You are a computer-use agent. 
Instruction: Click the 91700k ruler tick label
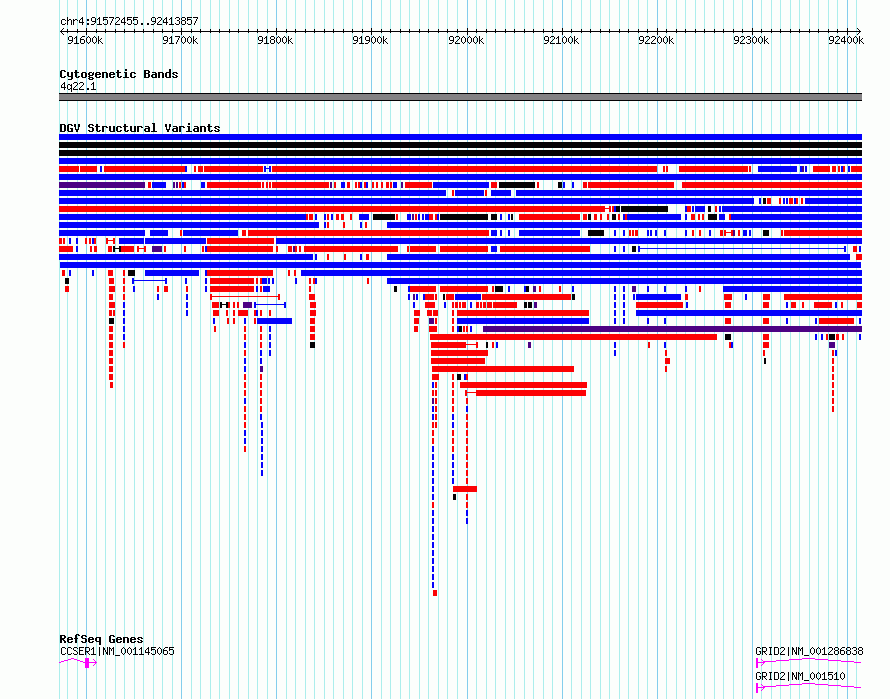click(180, 40)
